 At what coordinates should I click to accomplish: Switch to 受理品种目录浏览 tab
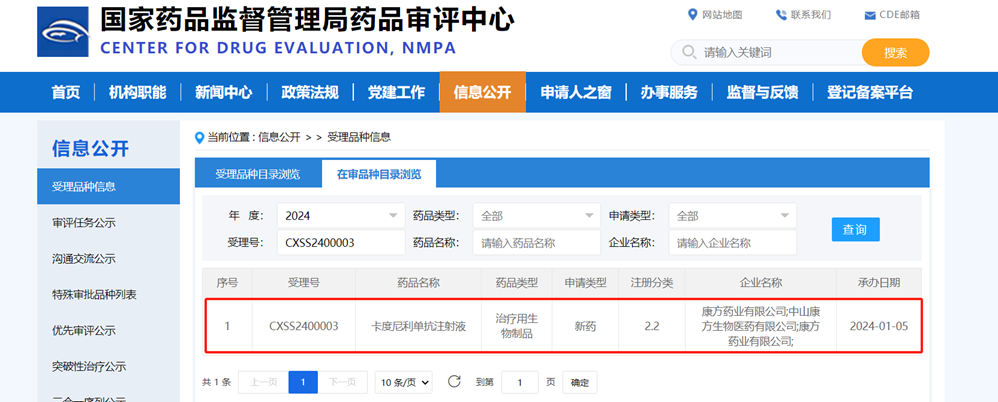[x=257, y=174]
